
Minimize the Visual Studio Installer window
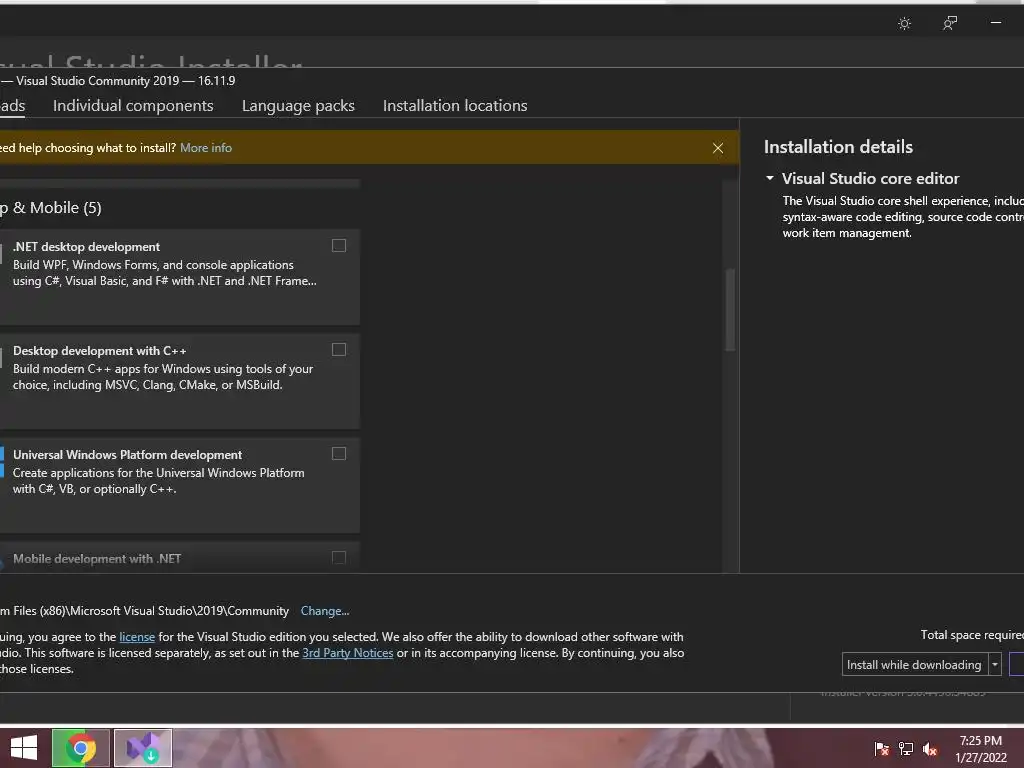(996, 23)
